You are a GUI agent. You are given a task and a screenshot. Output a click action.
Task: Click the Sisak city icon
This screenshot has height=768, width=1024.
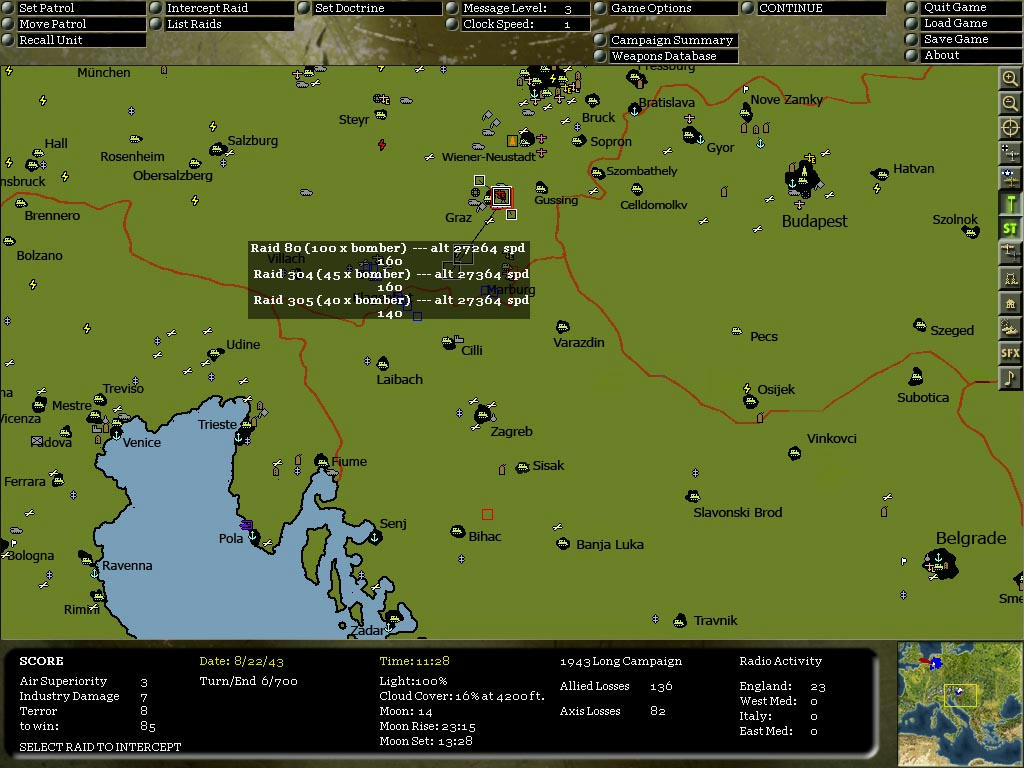pyautogui.click(x=522, y=468)
